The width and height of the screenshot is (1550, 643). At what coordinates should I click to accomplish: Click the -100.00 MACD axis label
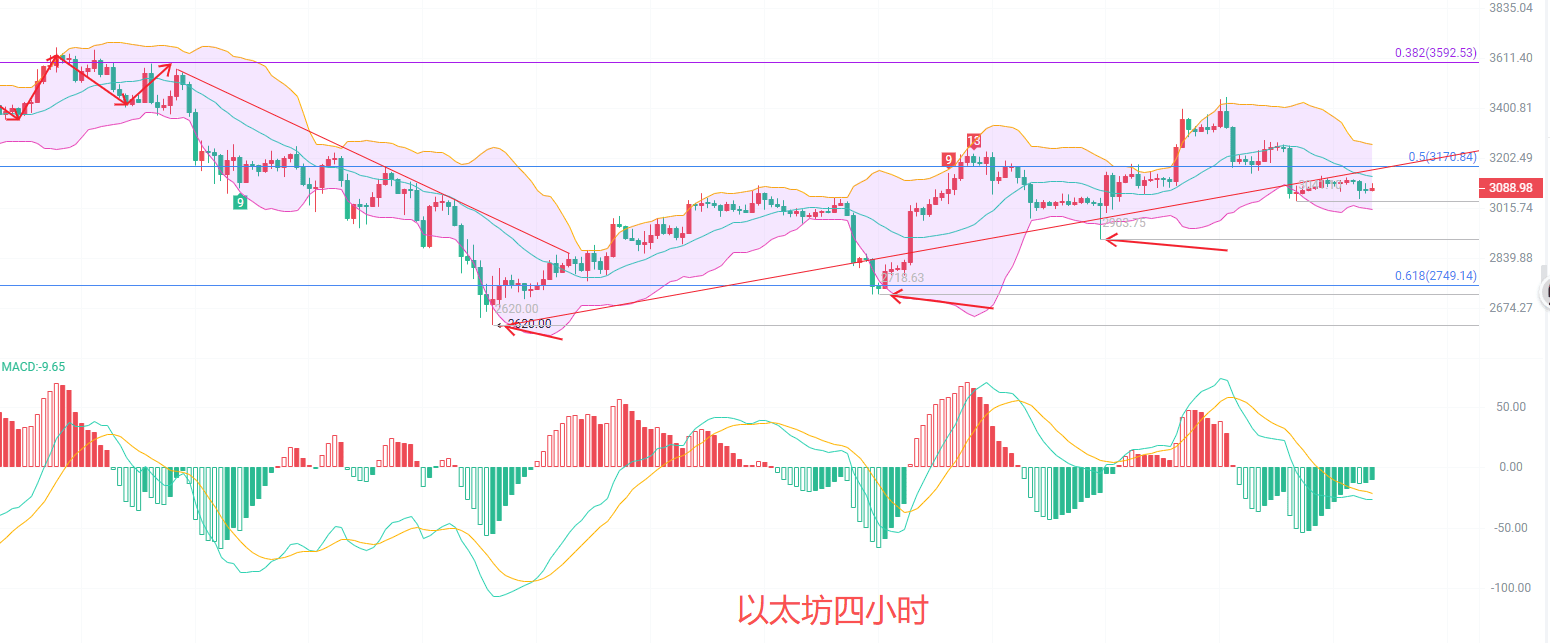click(1510, 588)
